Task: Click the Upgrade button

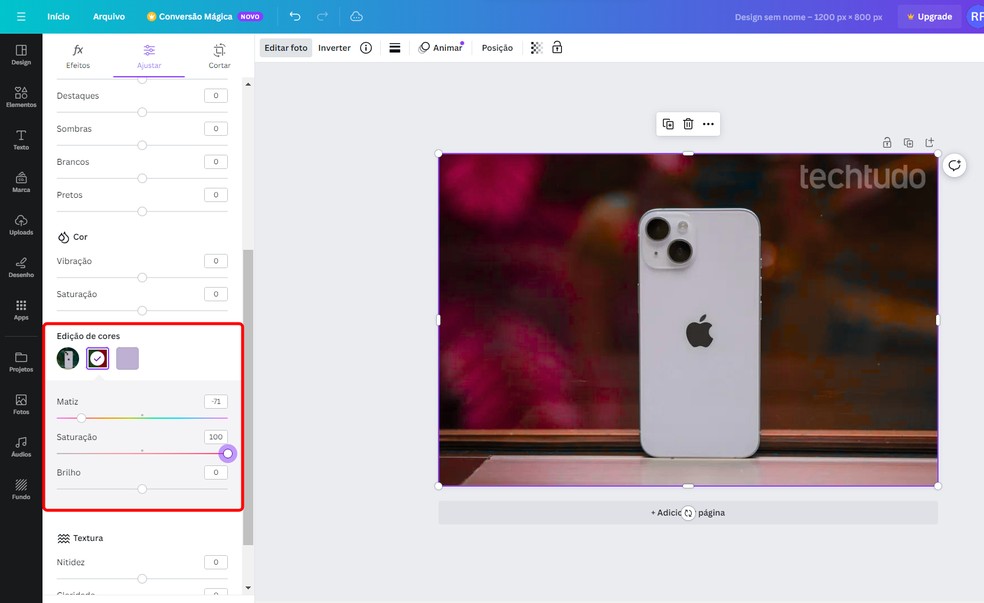Action: [x=929, y=16]
